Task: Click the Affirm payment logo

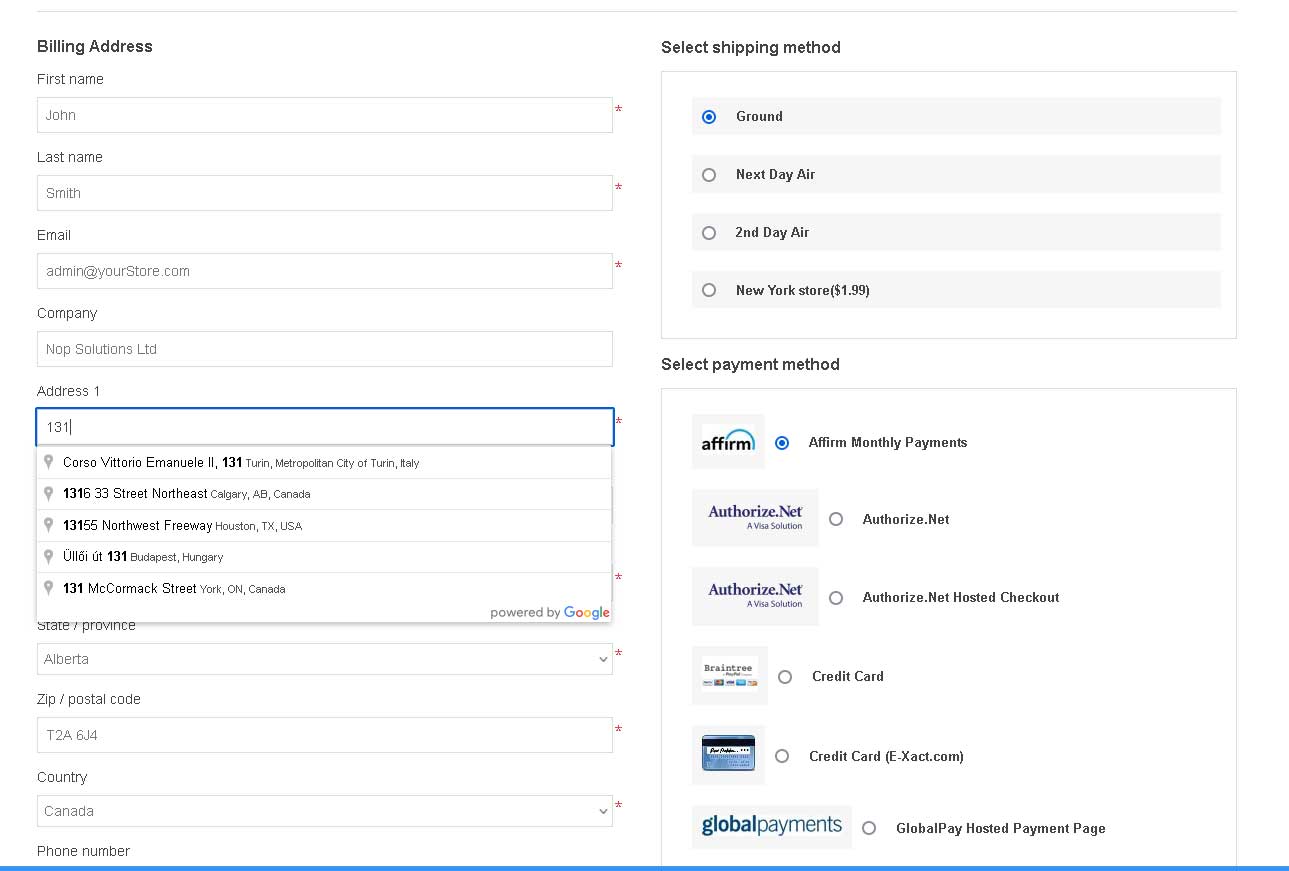Action: [x=728, y=441]
